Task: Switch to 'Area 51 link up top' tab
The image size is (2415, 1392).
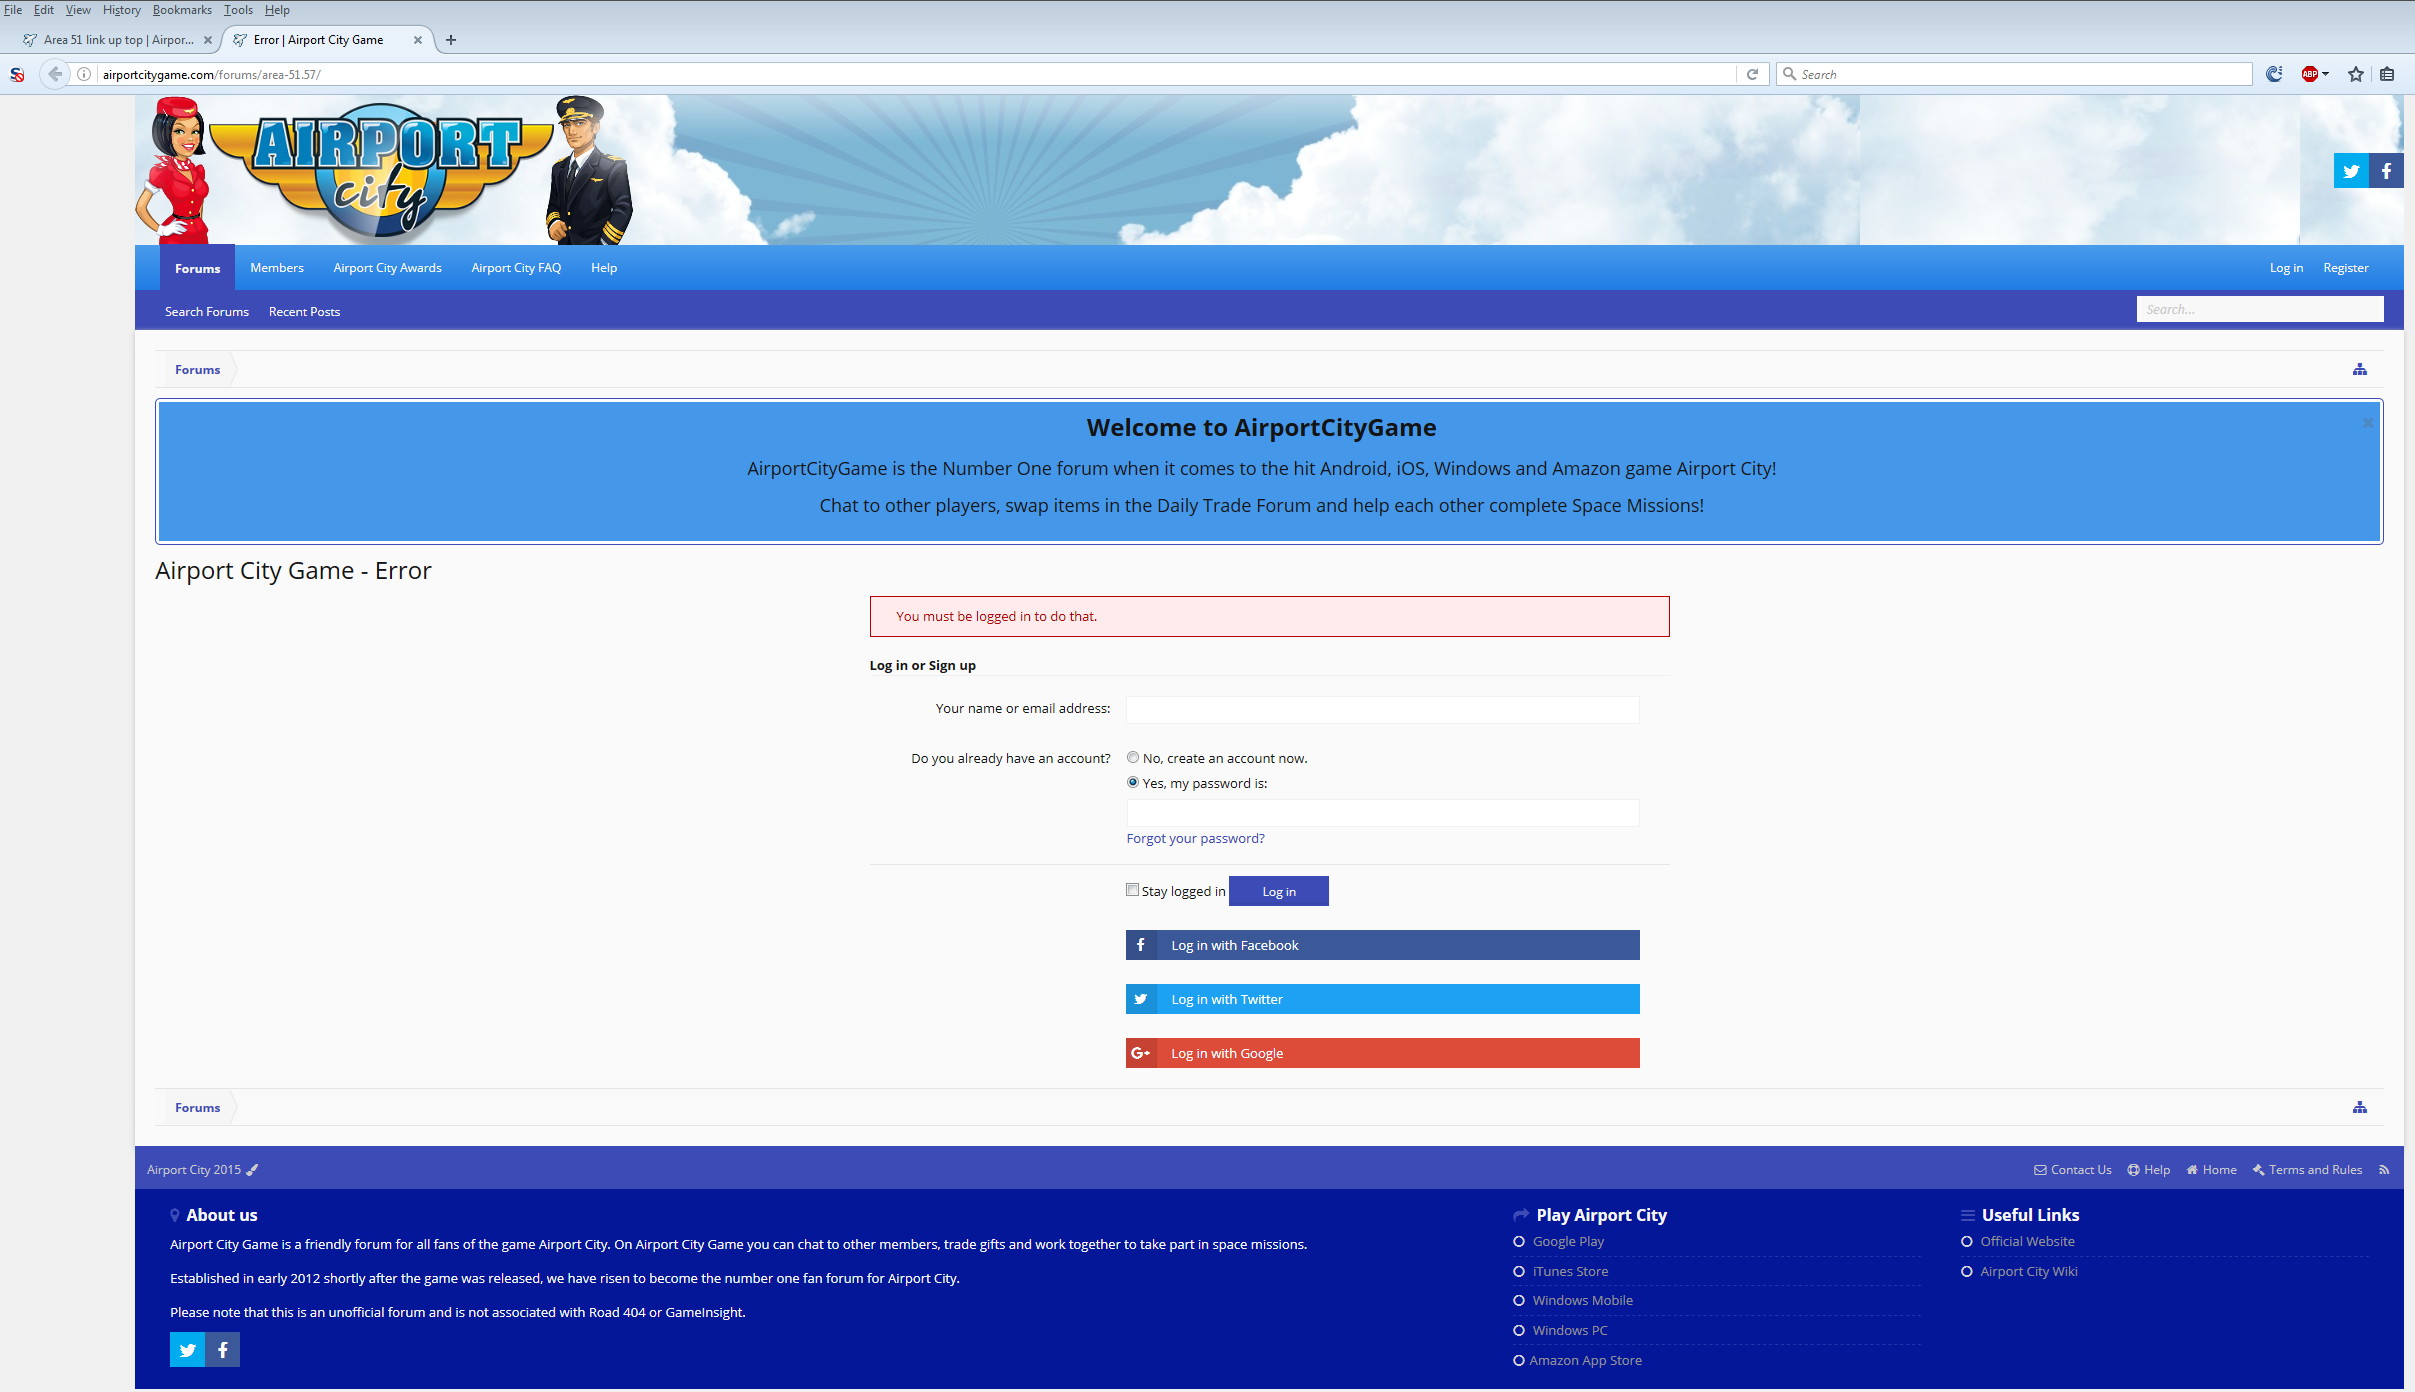Action: tap(118, 40)
